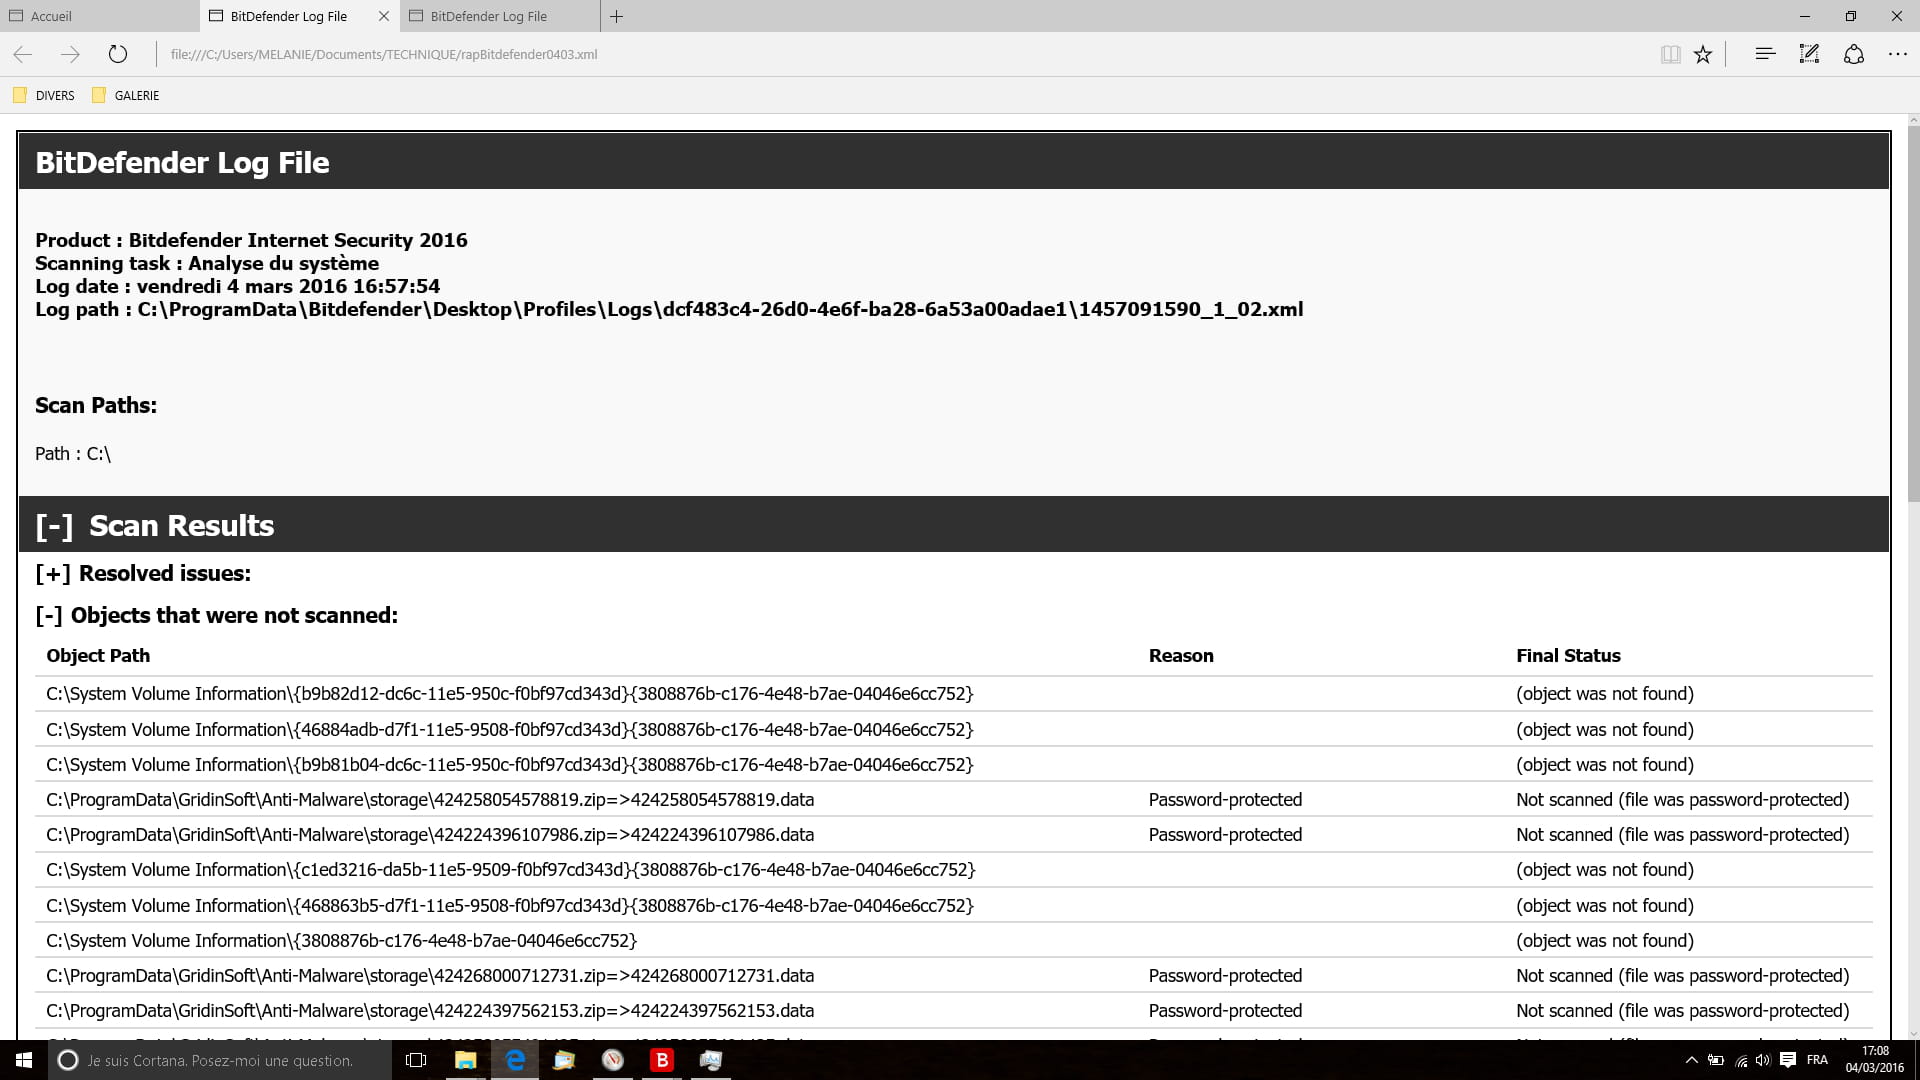Click the Log date line

[237, 287]
